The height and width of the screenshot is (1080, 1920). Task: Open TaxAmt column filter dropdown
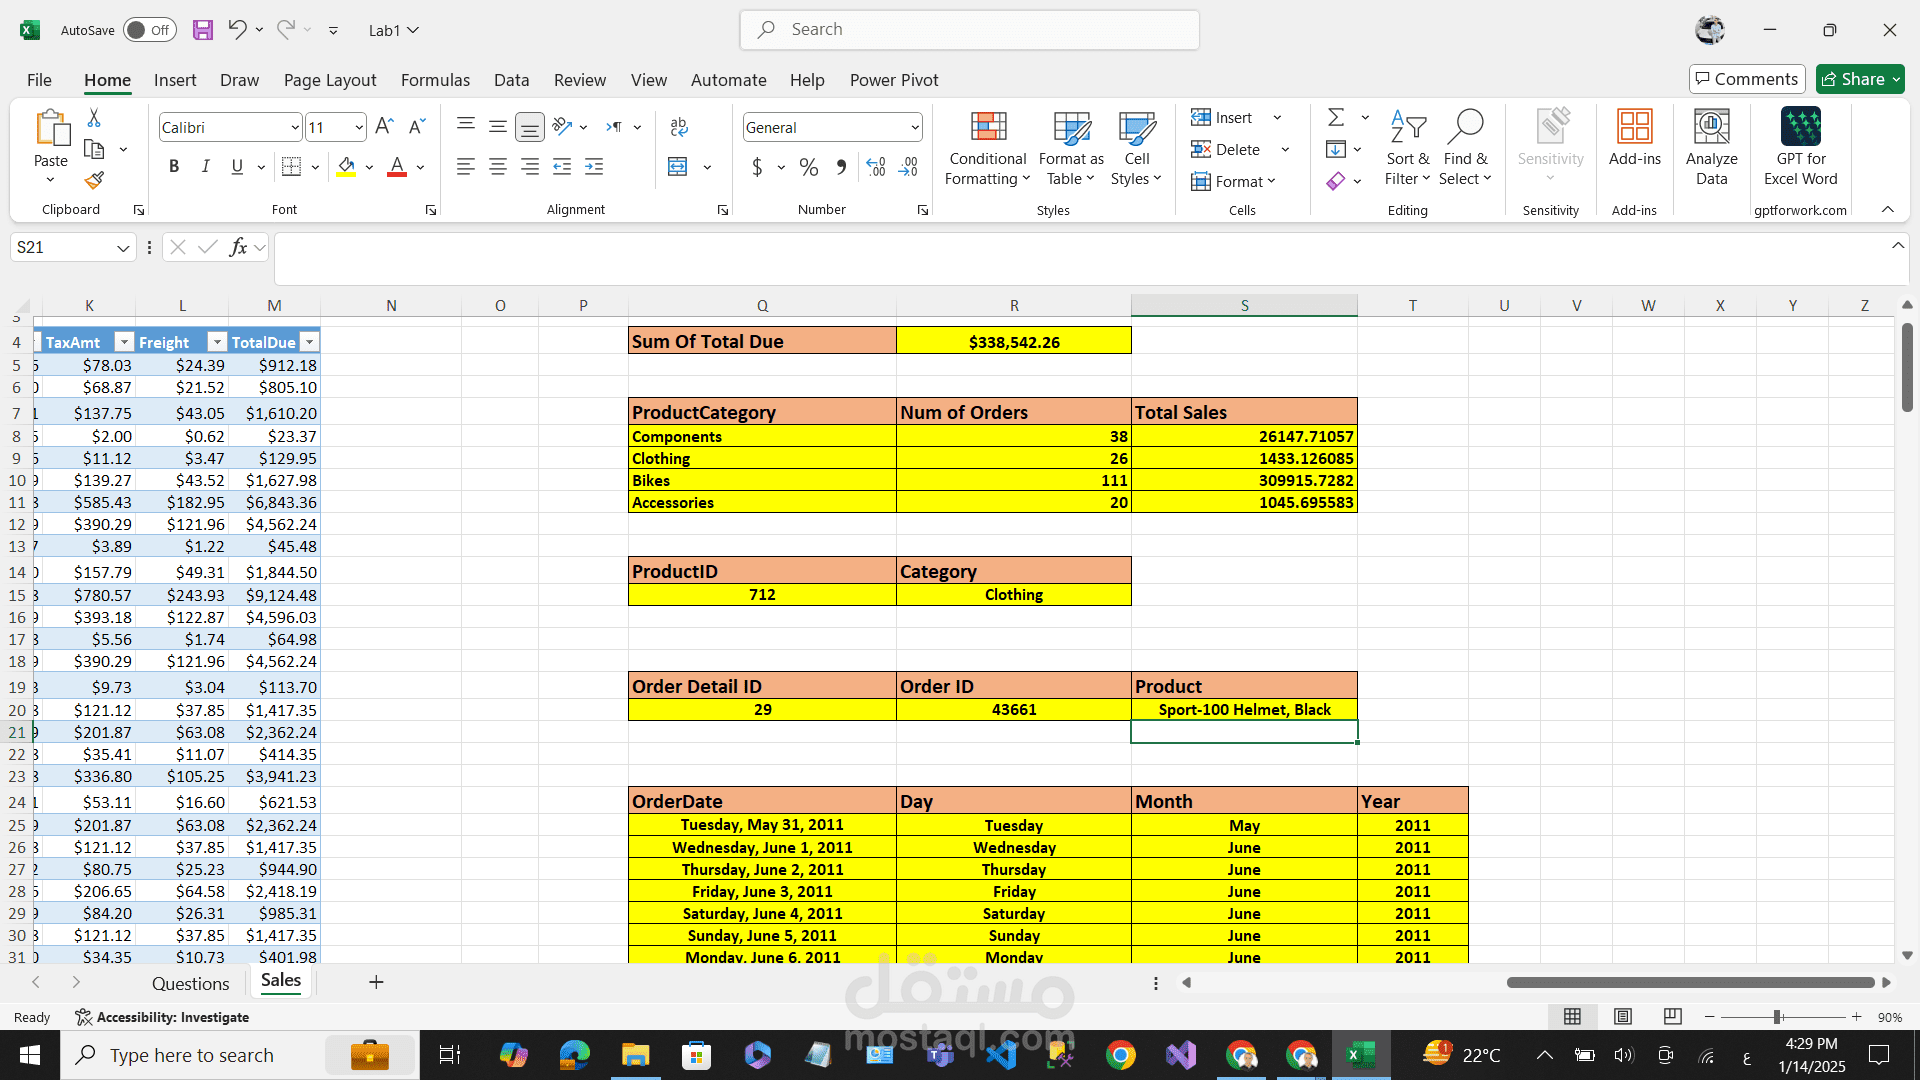[x=124, y=342]
